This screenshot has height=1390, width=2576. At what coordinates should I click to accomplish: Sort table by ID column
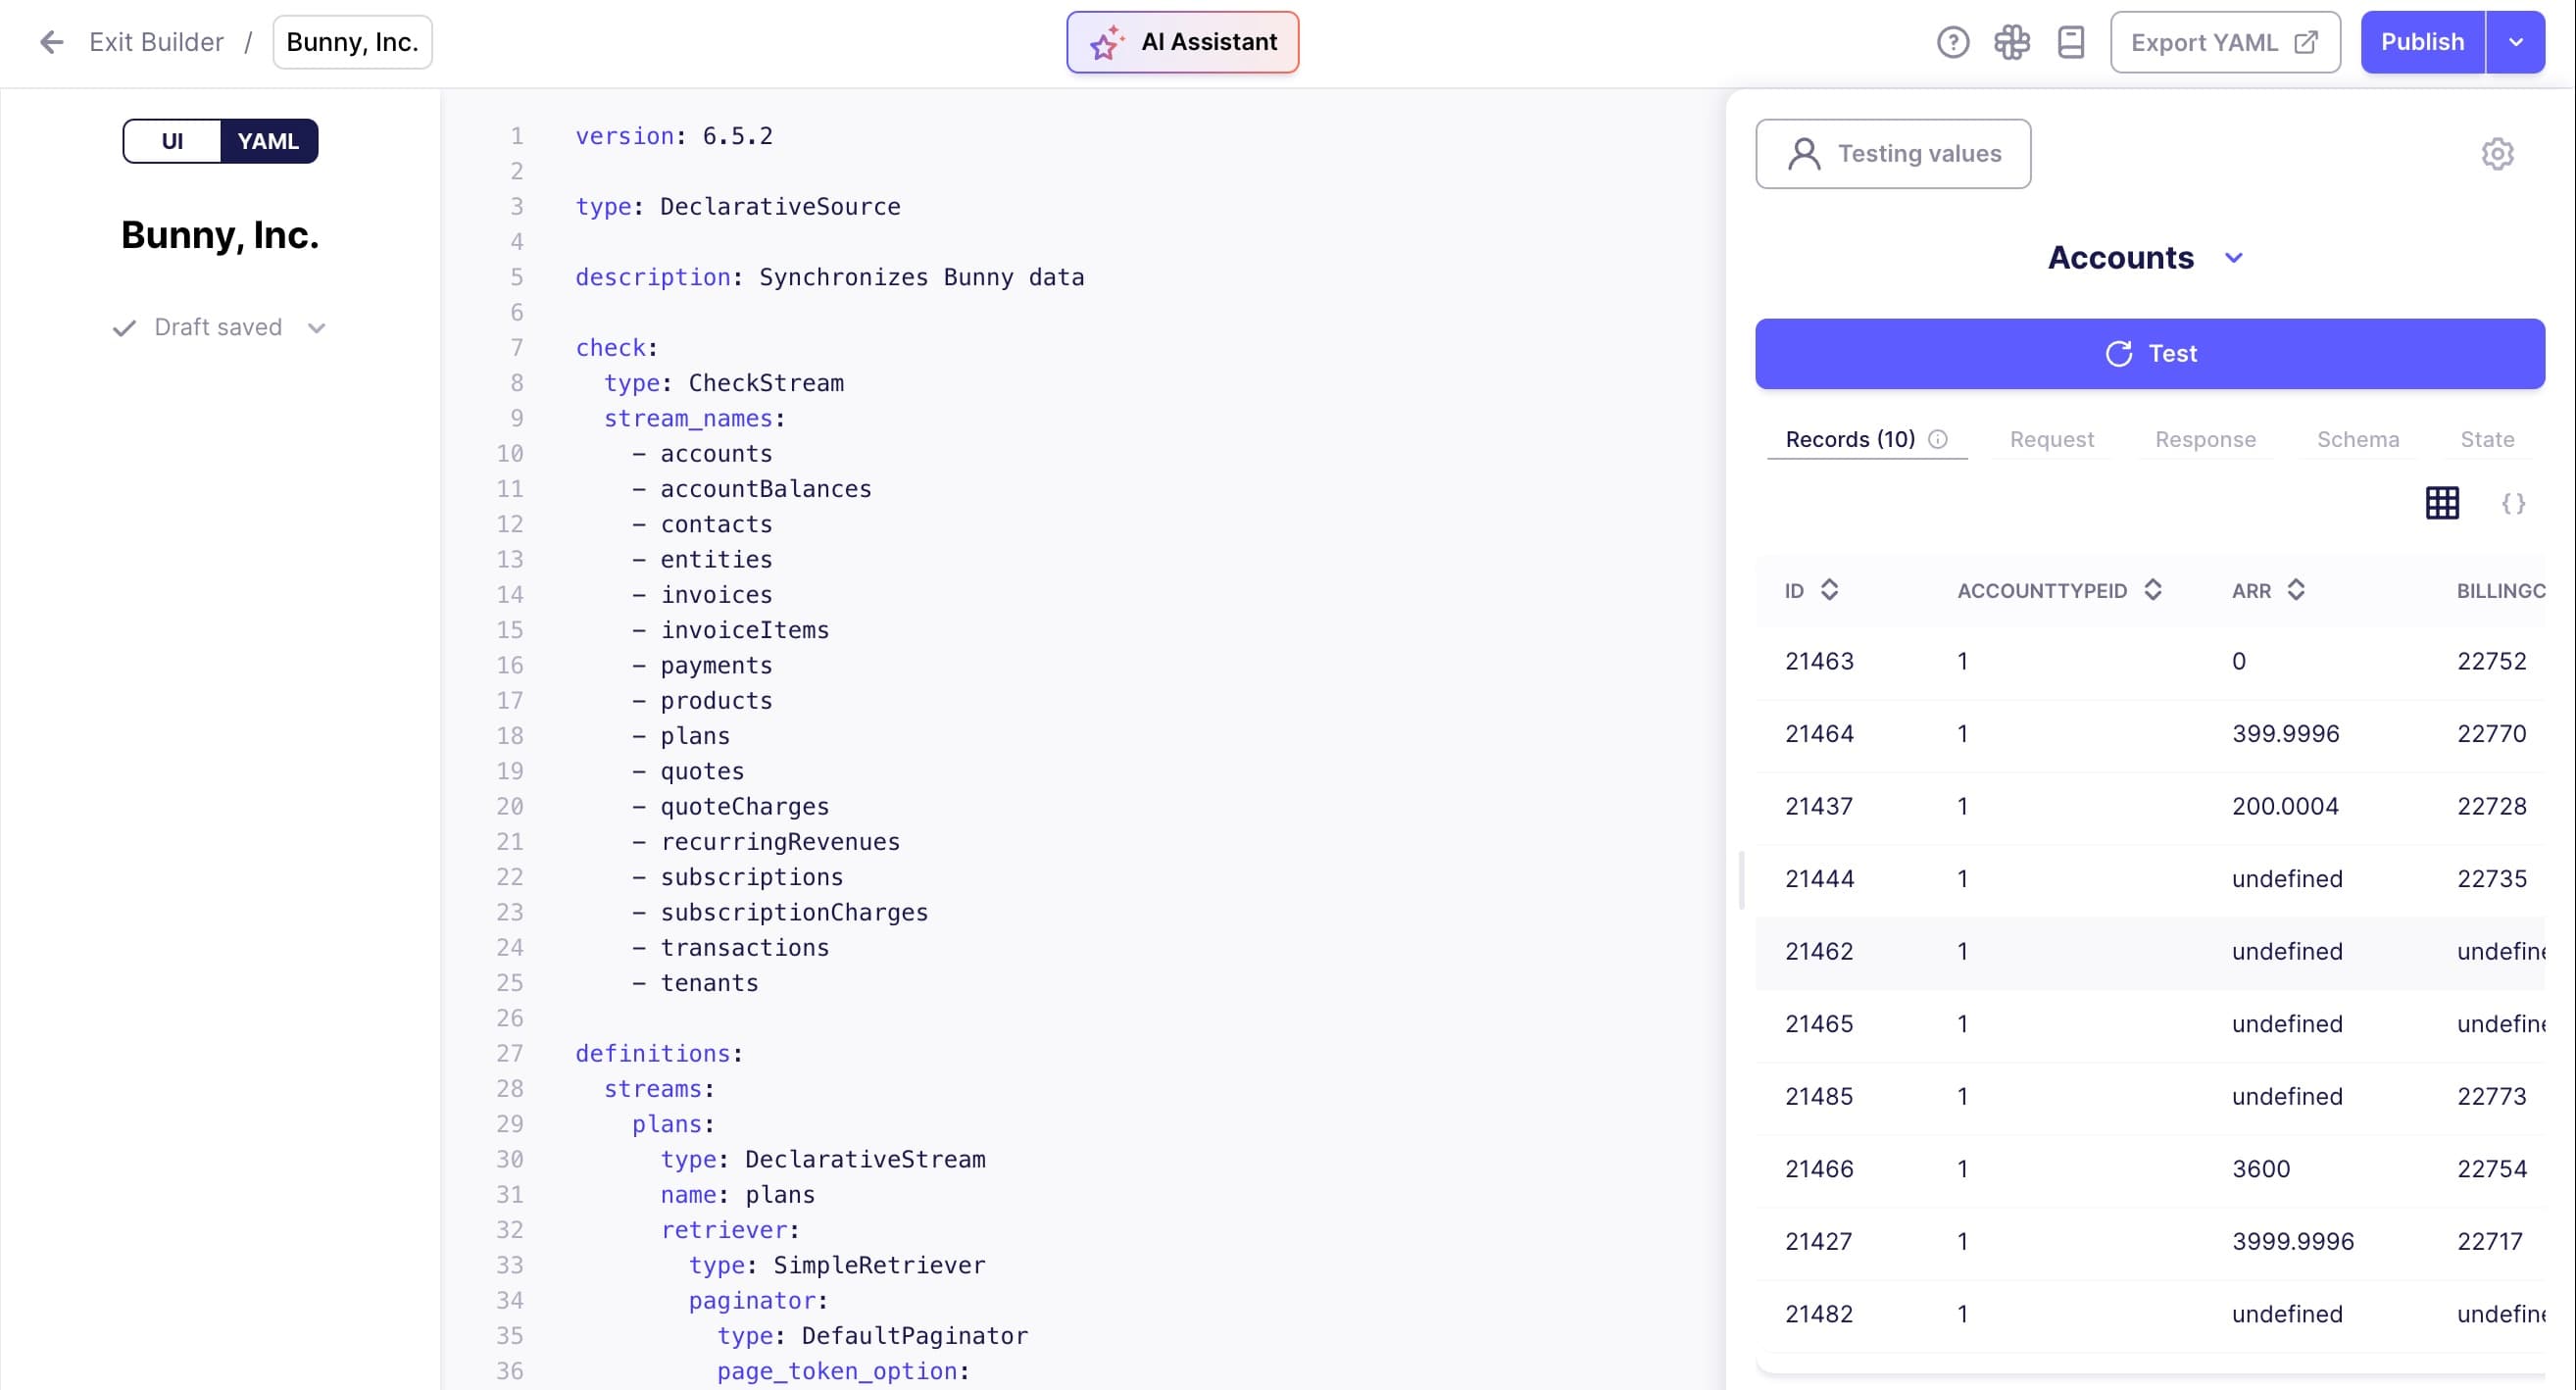1829,590
